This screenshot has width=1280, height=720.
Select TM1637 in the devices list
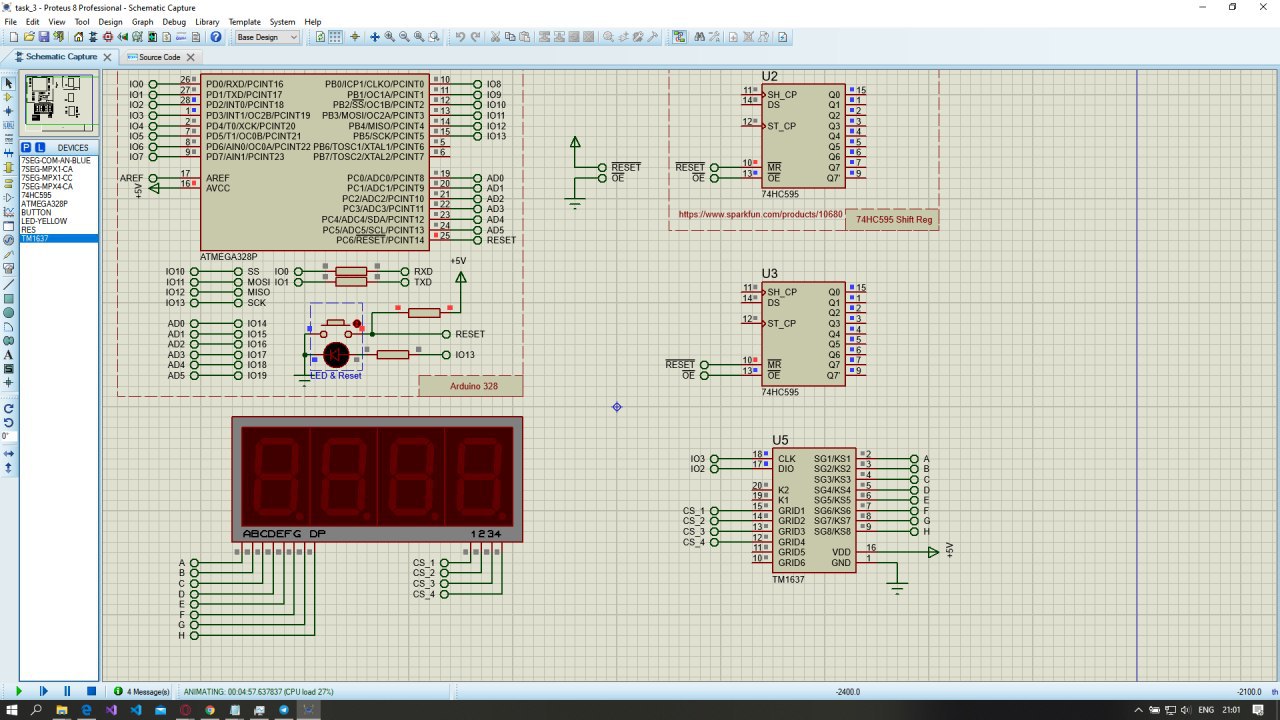59,238
